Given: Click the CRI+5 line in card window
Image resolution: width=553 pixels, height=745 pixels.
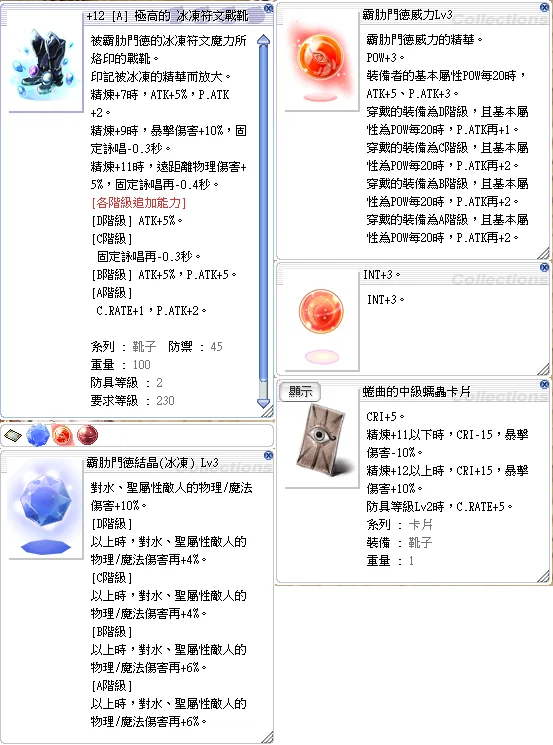Looking at the screenshot, I should point(385,417).
